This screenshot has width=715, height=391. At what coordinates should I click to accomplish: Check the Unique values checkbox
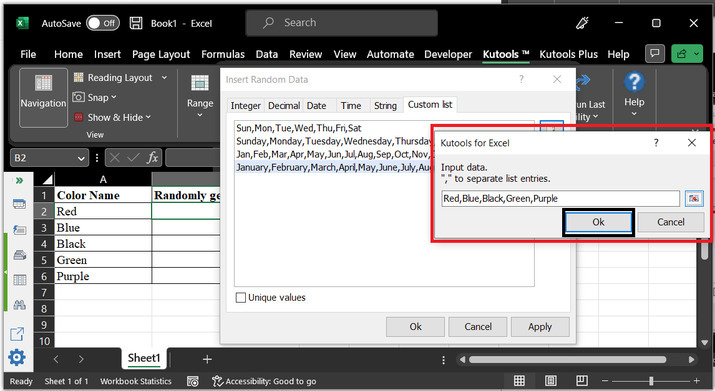point(240,297)
